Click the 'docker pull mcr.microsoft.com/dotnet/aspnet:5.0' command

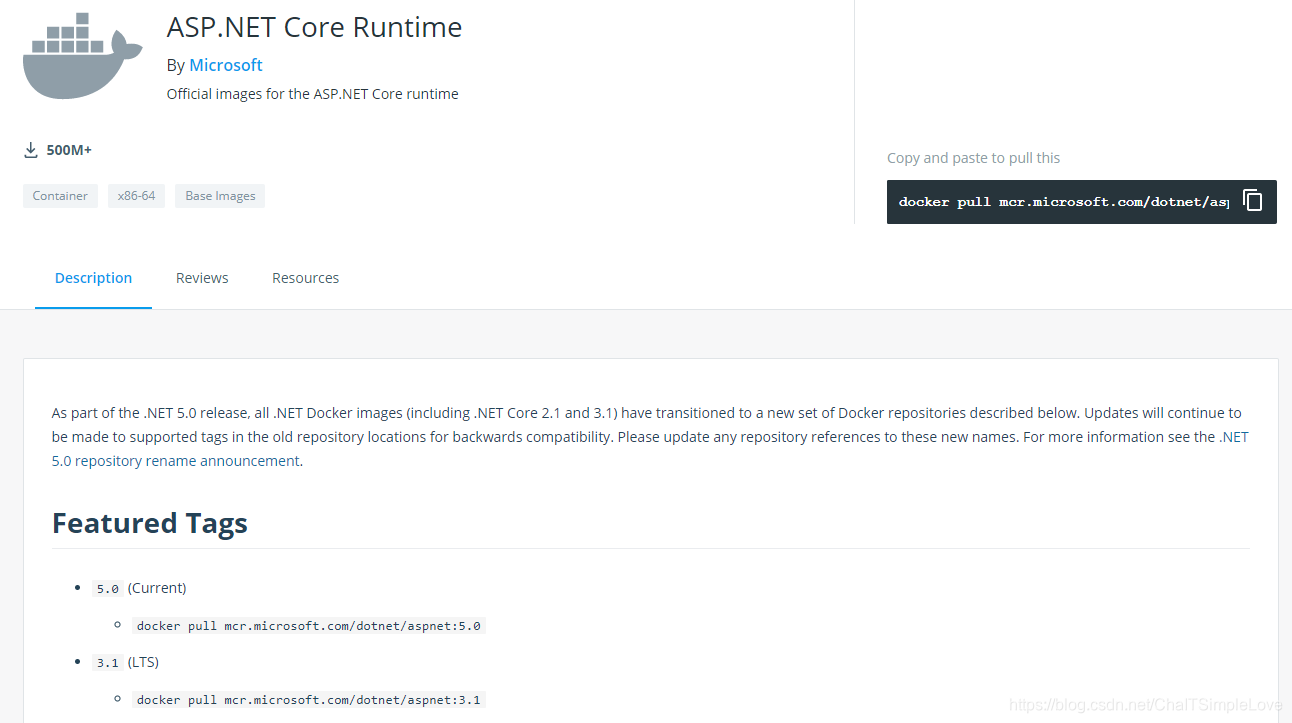pos(309,626)
